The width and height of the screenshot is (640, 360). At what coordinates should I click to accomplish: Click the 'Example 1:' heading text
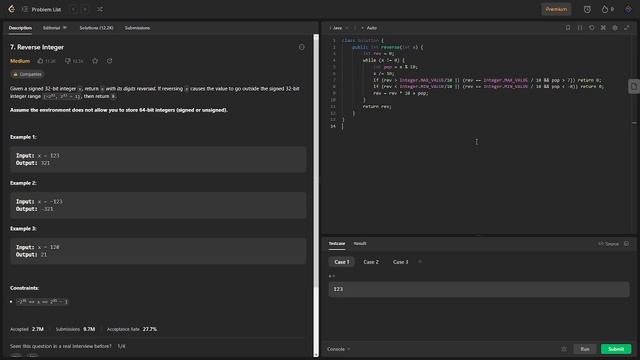pos(23,137)
